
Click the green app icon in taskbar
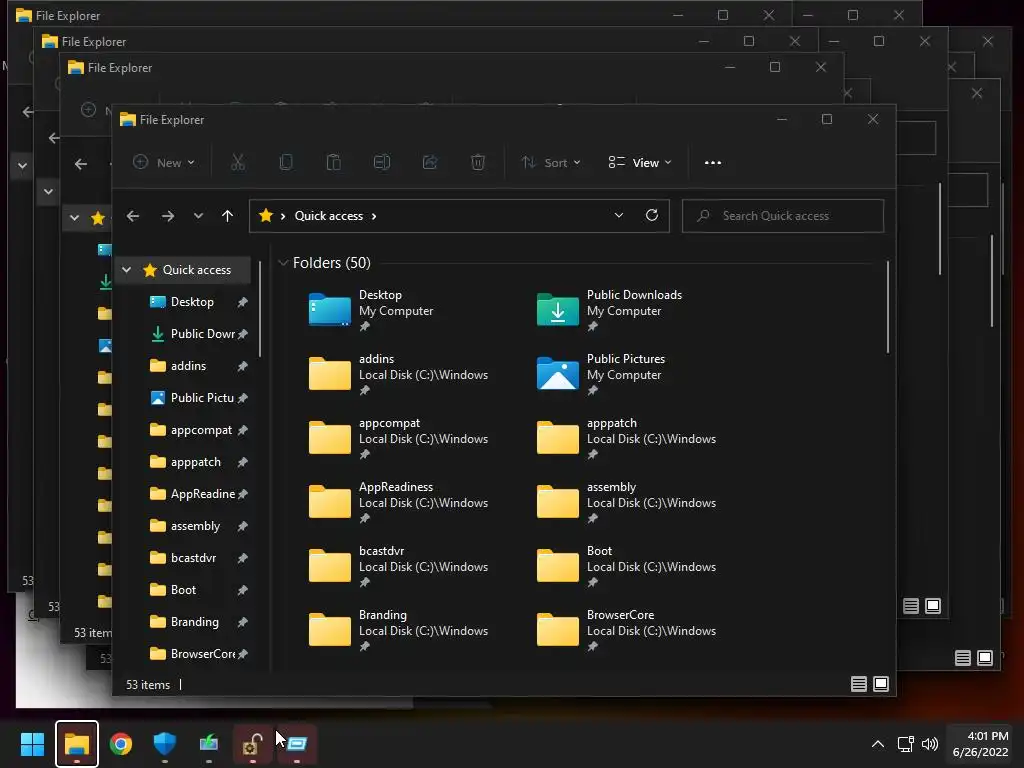point(208,743)
